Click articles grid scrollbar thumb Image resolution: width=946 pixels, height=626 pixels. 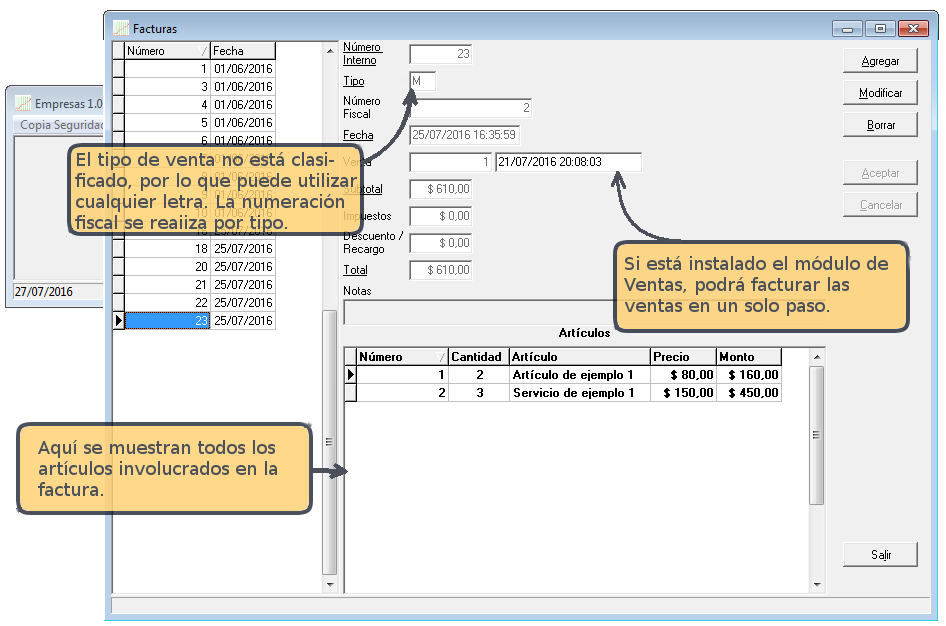click(x=817, y=435)
